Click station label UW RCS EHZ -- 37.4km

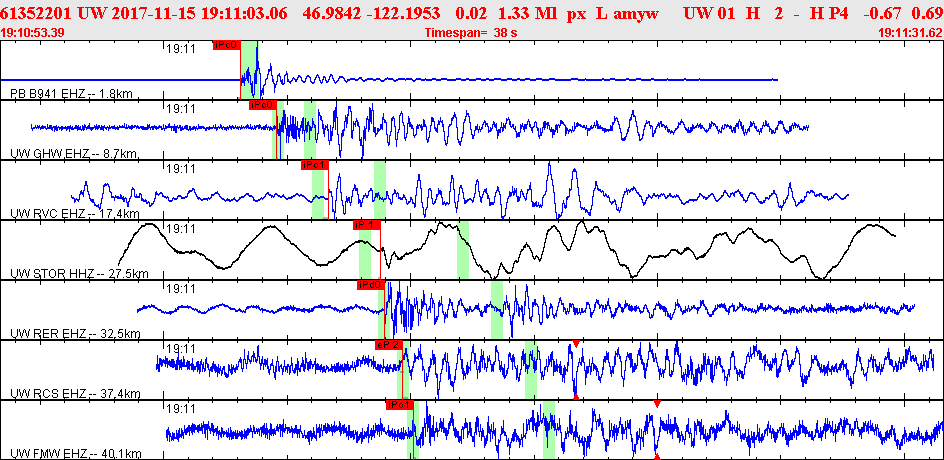click(x=75, y=394)
